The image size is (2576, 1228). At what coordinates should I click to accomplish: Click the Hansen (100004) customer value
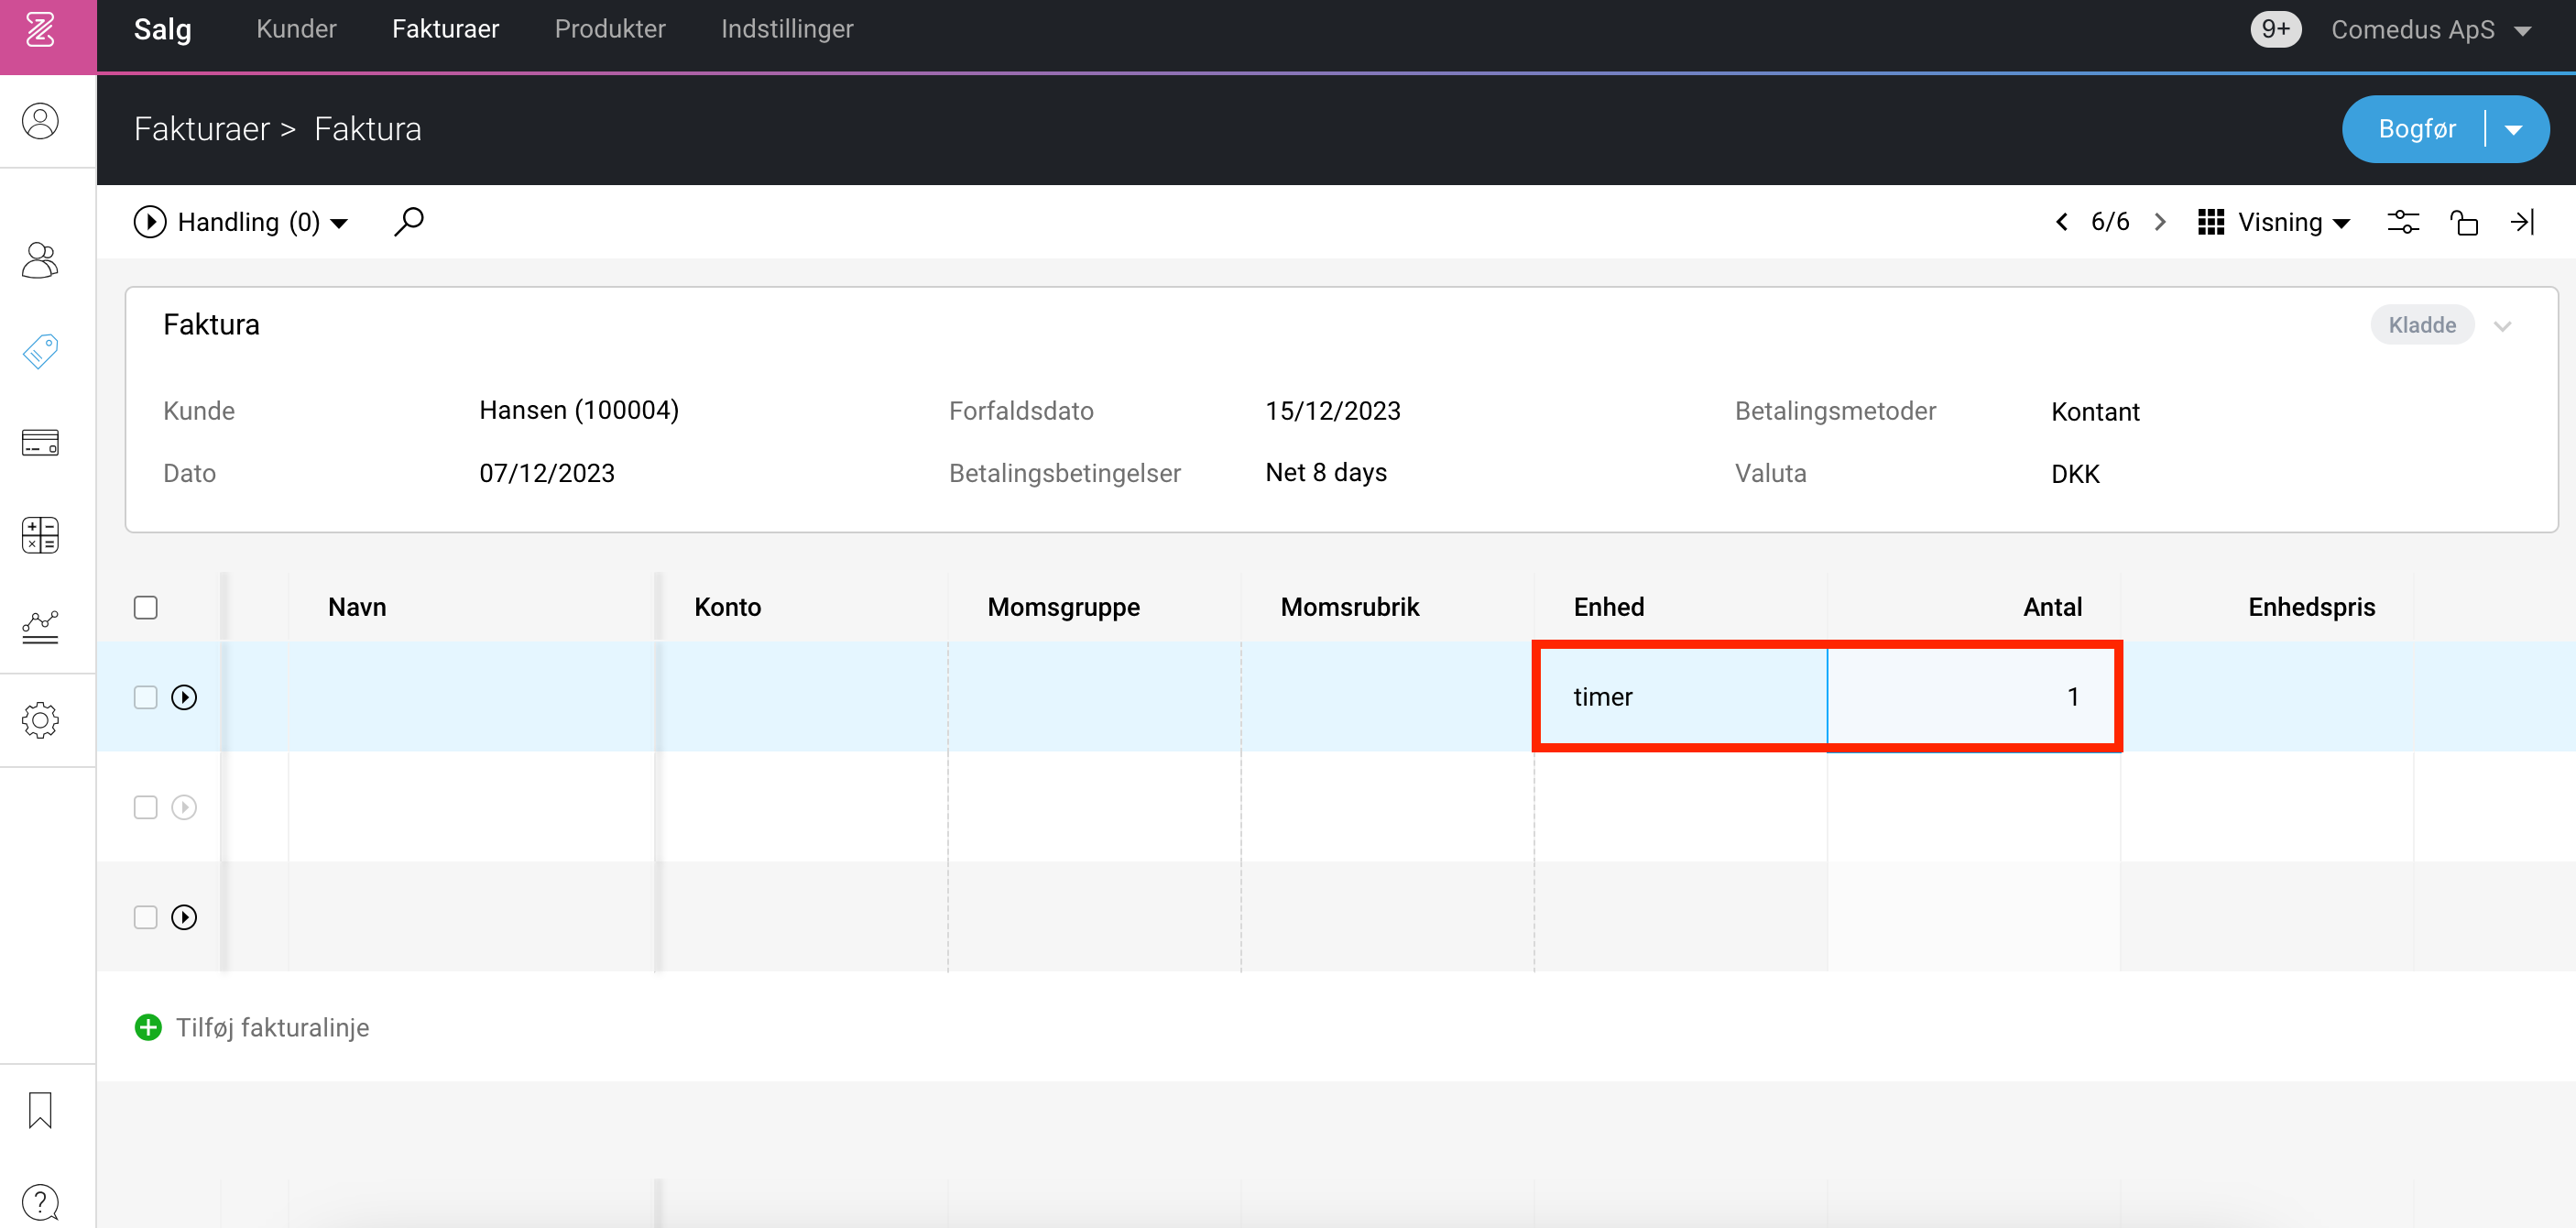[579, 410]
